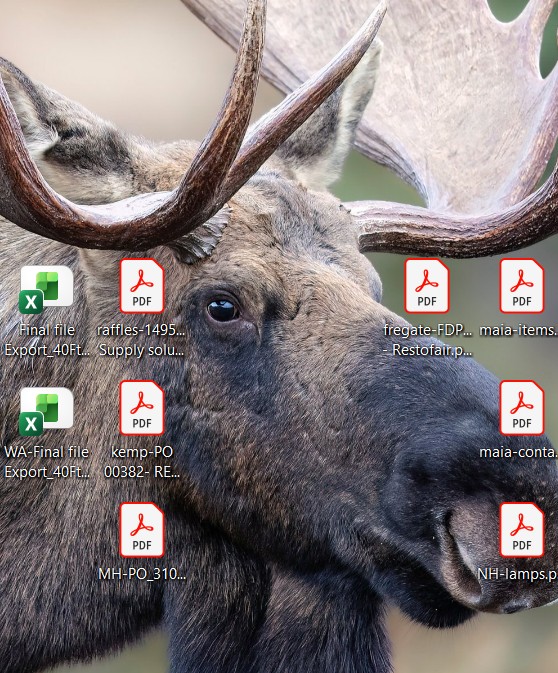
Task: Click the "MH-PO_310..." file name label
Action: (142, 574)
